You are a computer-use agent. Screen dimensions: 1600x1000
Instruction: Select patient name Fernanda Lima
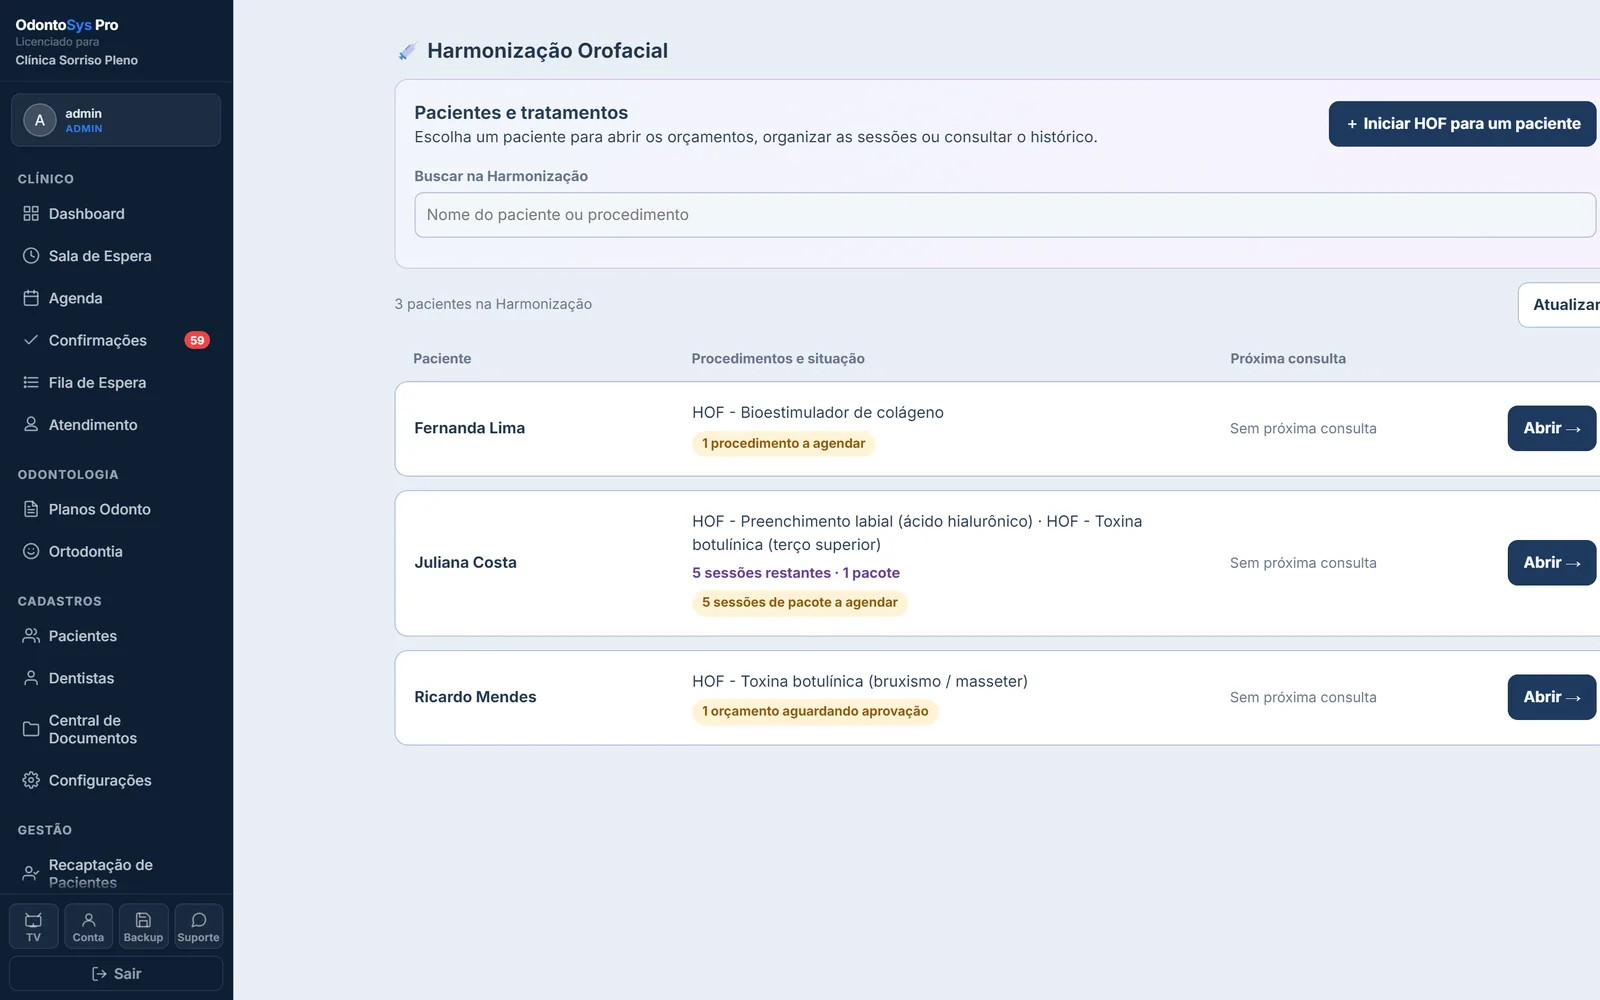[470, 428]
